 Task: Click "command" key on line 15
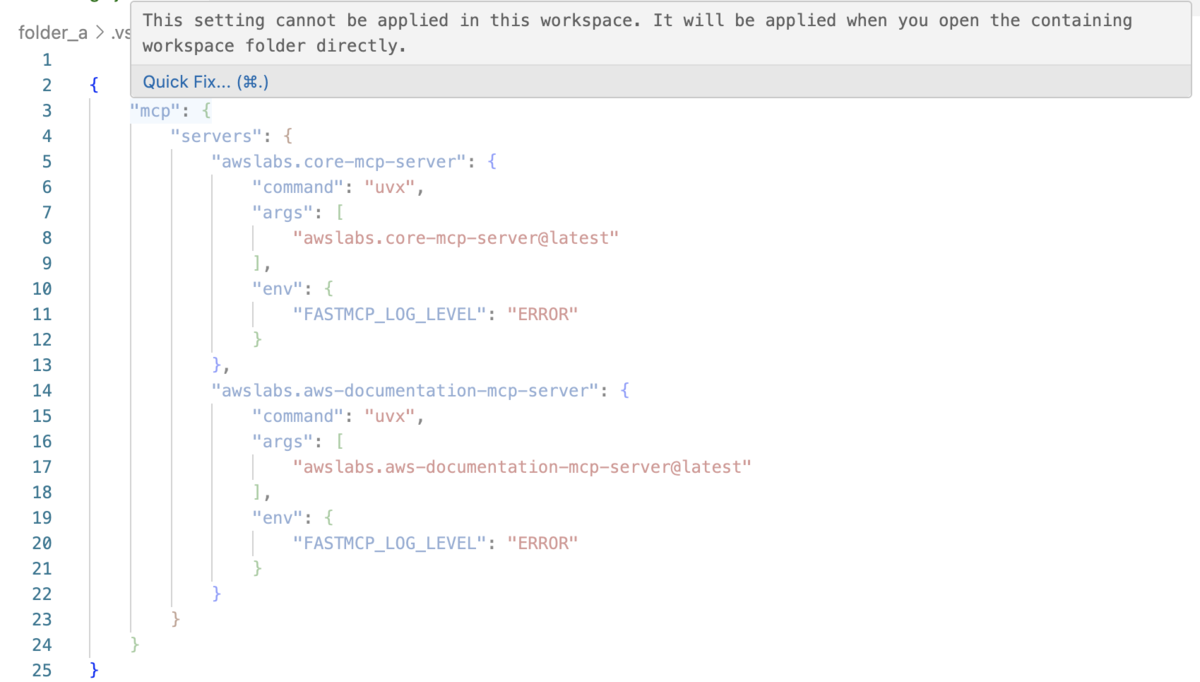(x=297, y=416)
